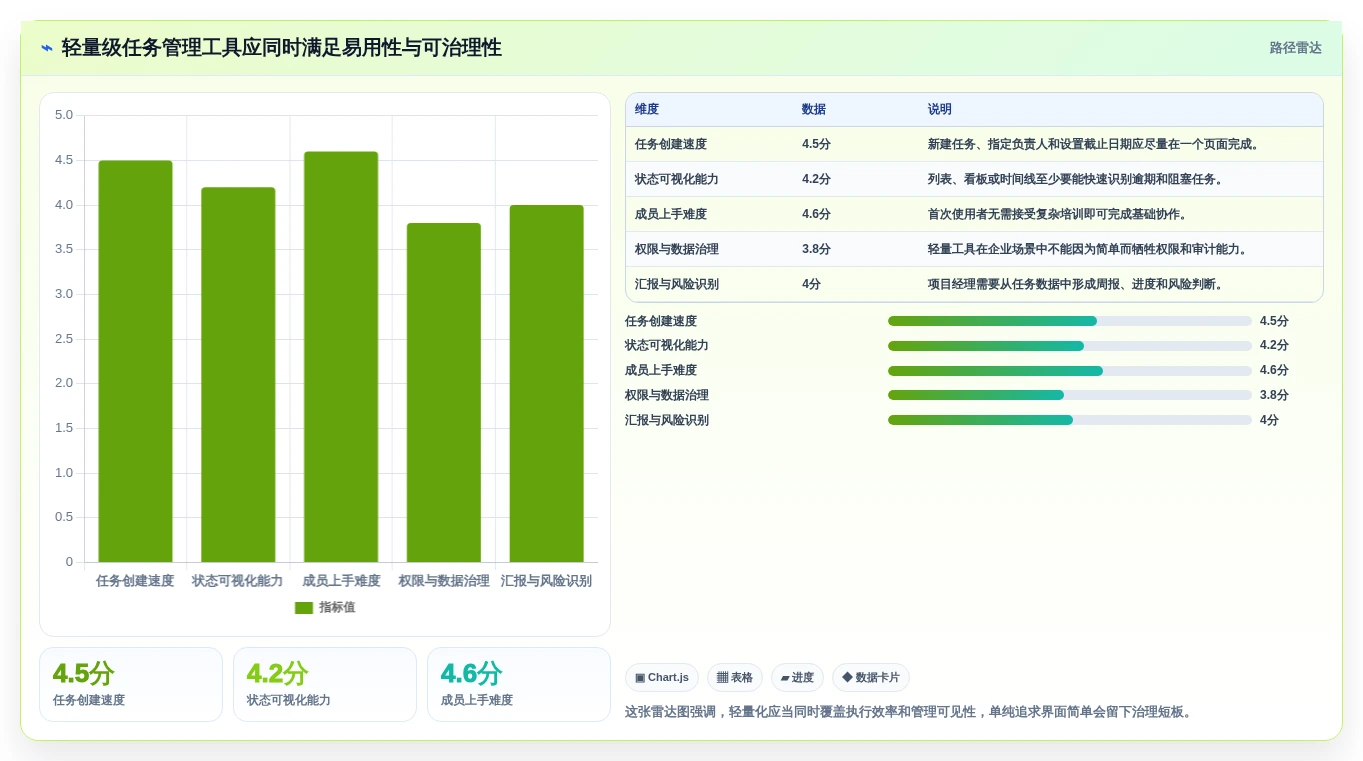Click the 进度 tag chip

coord(797,678)
